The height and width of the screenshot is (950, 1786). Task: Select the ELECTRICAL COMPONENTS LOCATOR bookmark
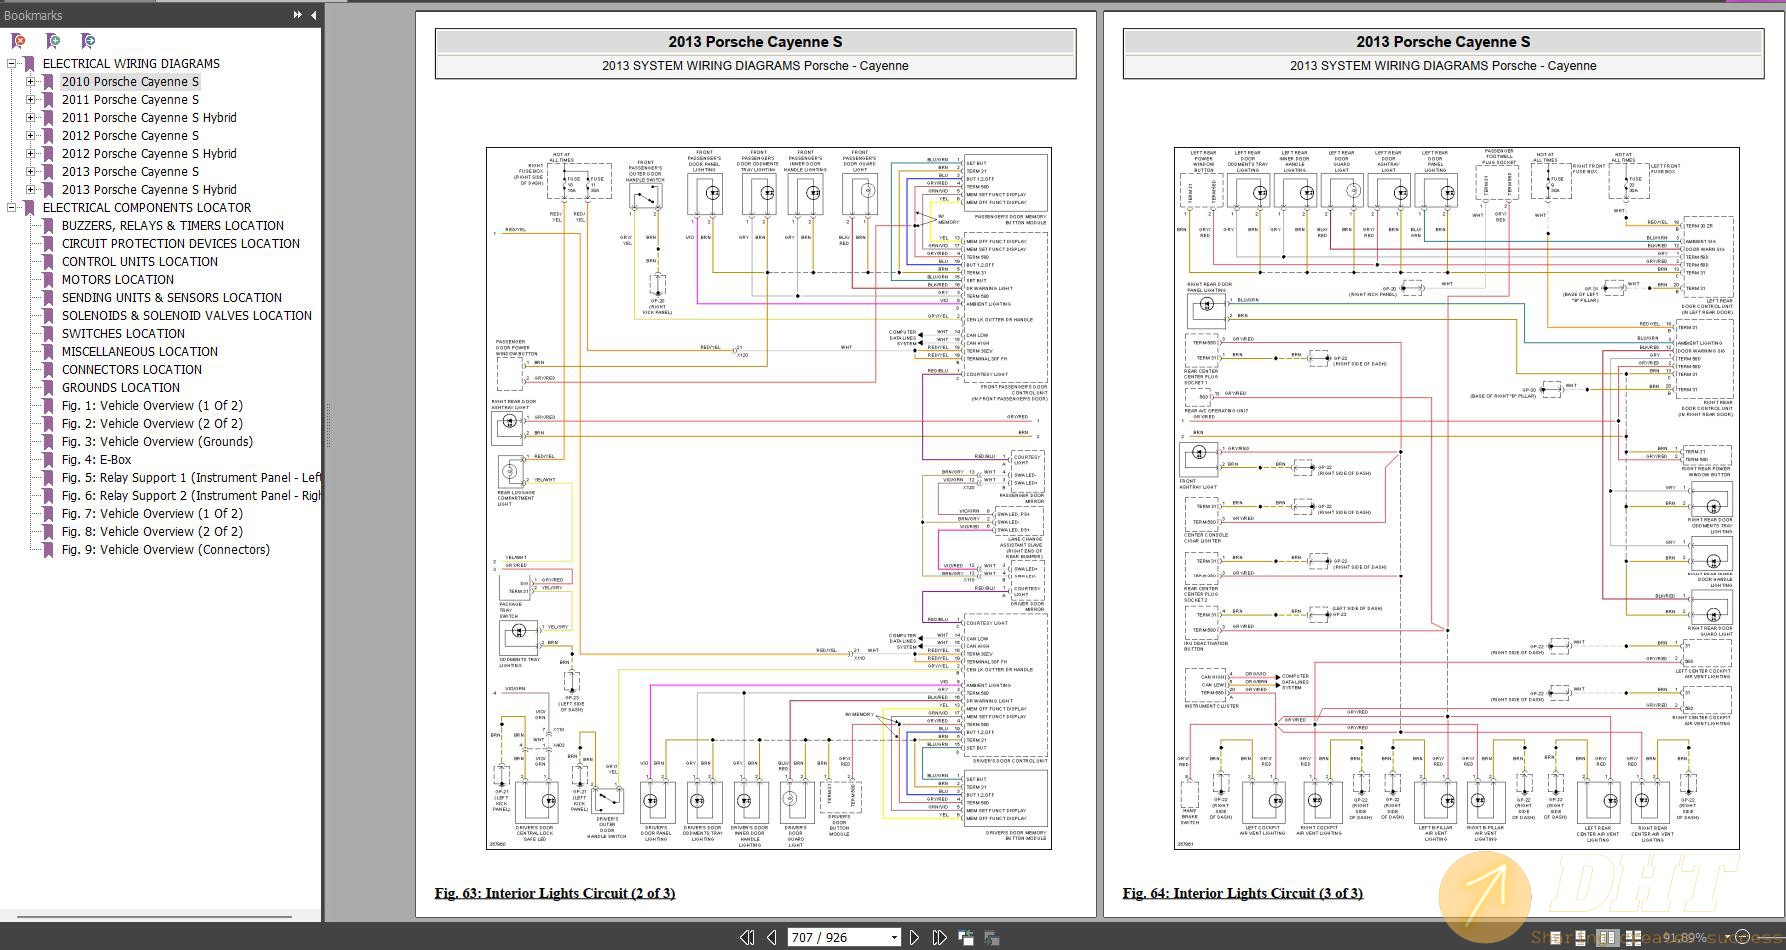coord(147,208)
